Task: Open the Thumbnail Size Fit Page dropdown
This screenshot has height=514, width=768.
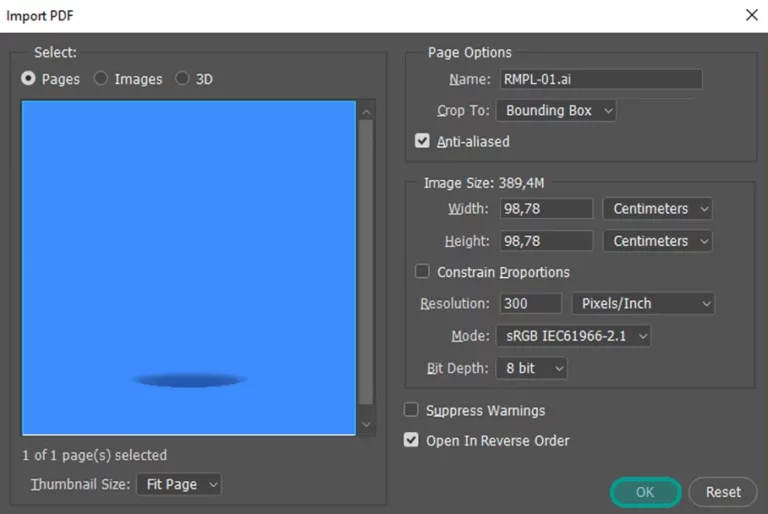Action: (179, 485)
